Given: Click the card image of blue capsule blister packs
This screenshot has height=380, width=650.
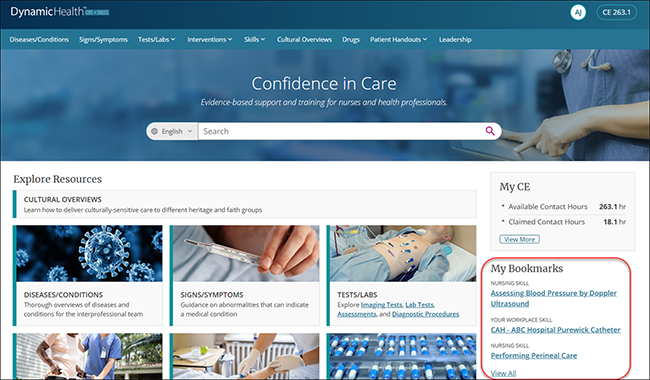Looking at the screenshot, I should coord(403,356).
